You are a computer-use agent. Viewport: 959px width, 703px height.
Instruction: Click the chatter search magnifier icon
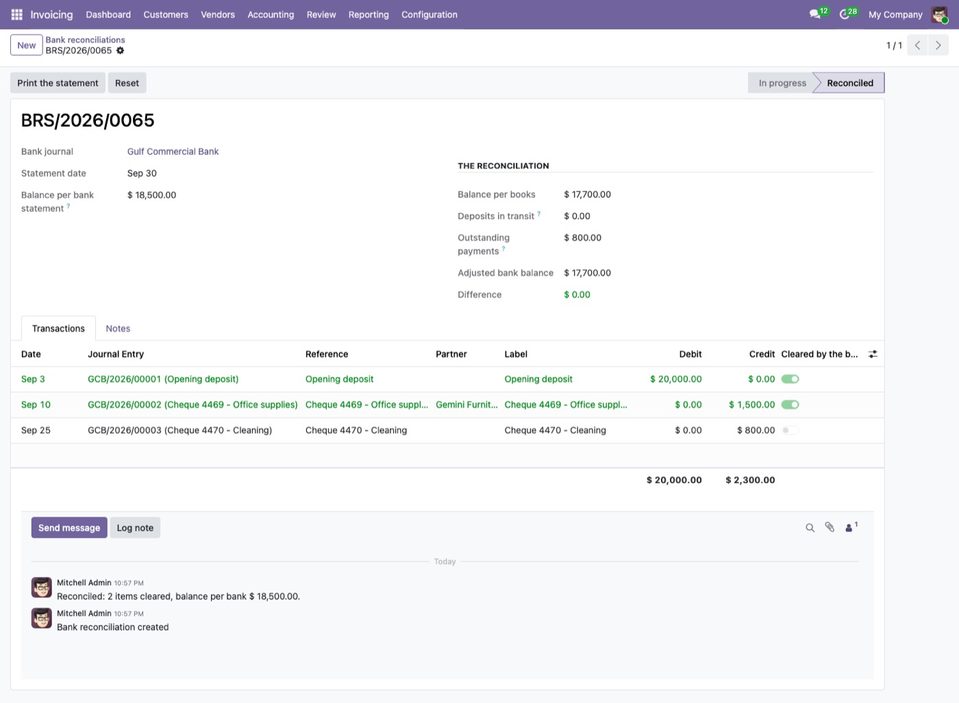(810, 527)
